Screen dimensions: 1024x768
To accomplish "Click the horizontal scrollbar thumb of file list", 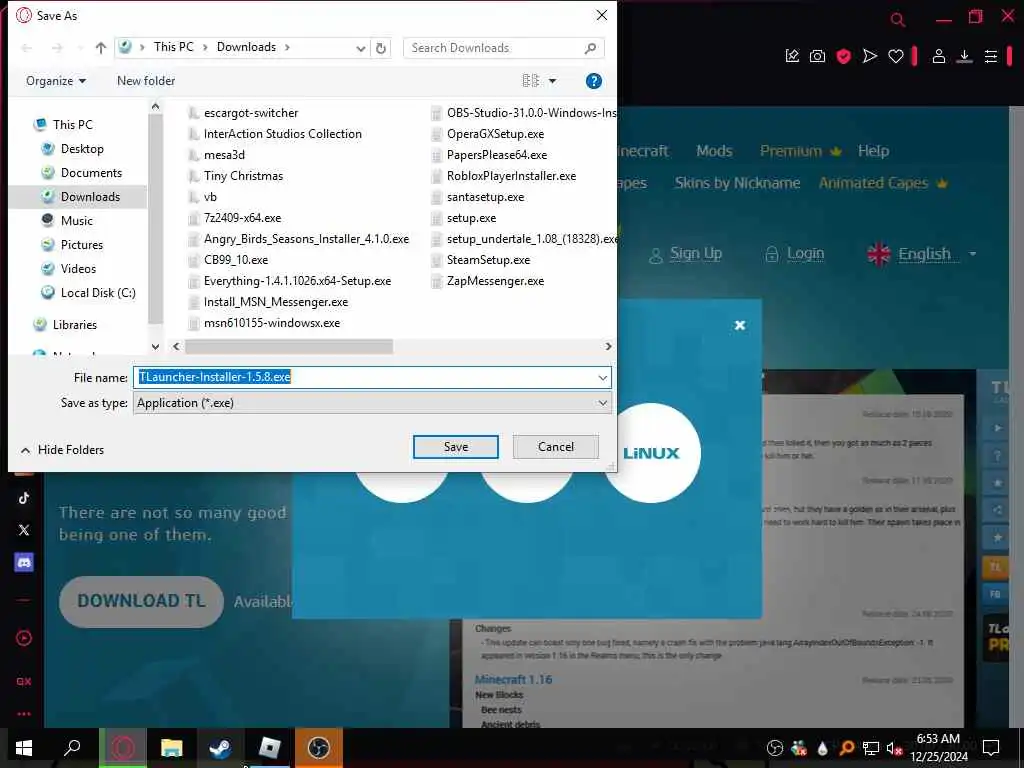I will point(289,346).
